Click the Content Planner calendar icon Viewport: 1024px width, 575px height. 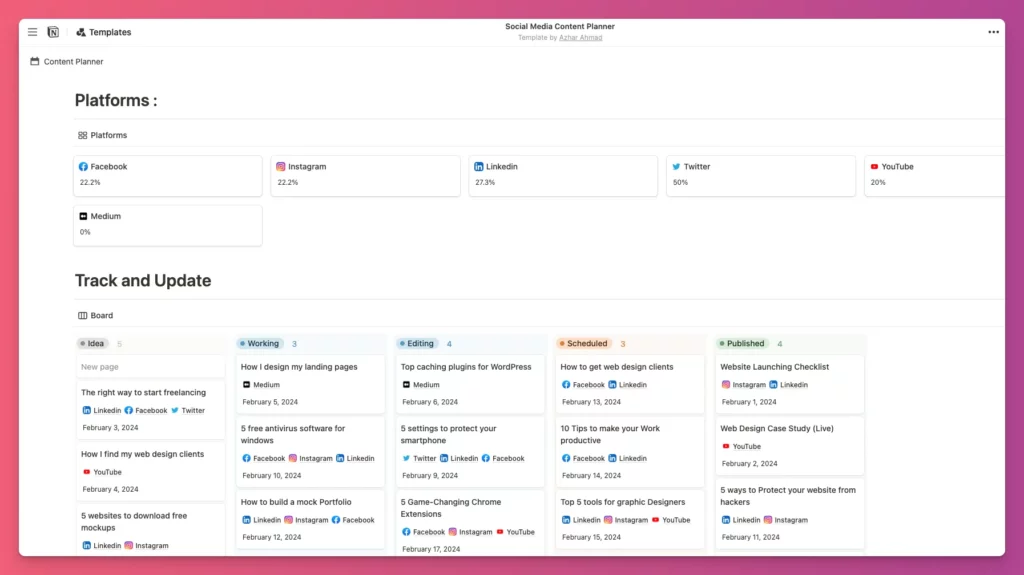click(x=35, y=62)
